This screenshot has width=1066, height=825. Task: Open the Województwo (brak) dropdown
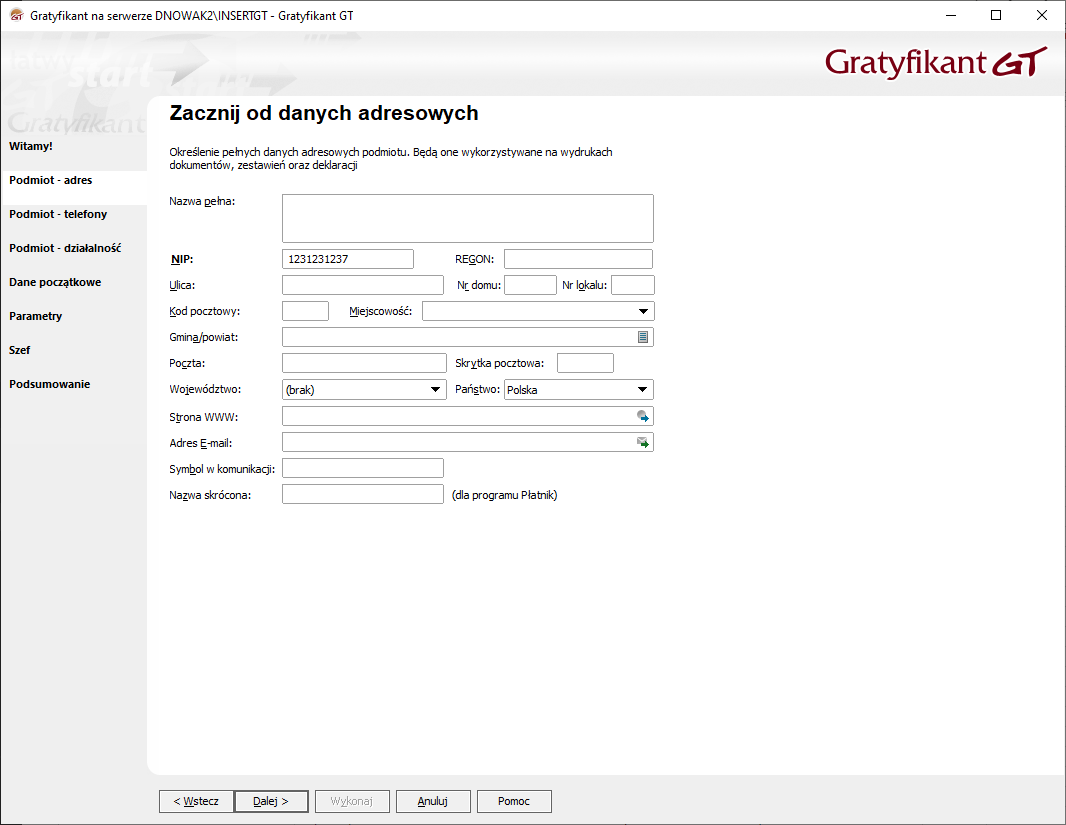pos(436,389)
